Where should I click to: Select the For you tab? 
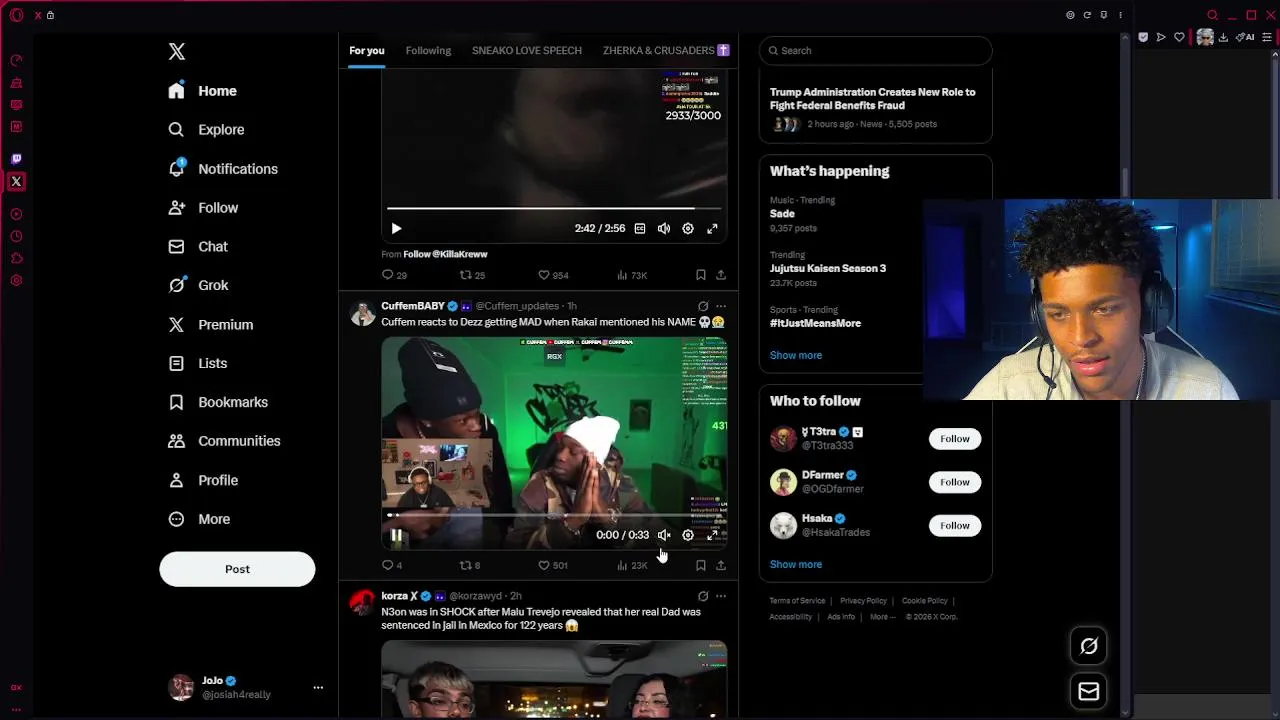(x=367, y=50)
